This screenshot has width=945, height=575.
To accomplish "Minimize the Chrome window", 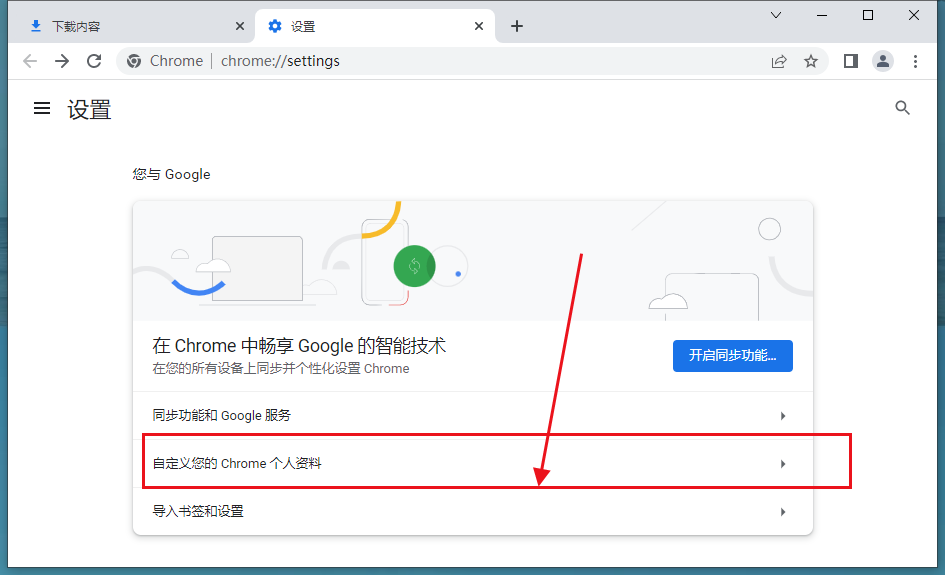I will (822, 16).
